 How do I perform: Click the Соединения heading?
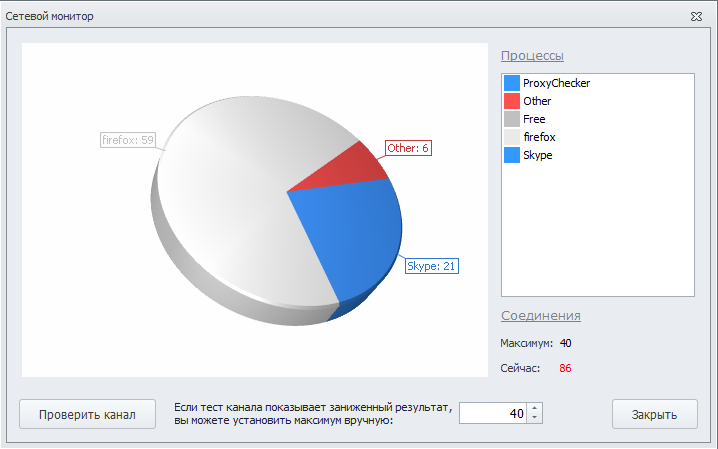click(x=541, y=316)
